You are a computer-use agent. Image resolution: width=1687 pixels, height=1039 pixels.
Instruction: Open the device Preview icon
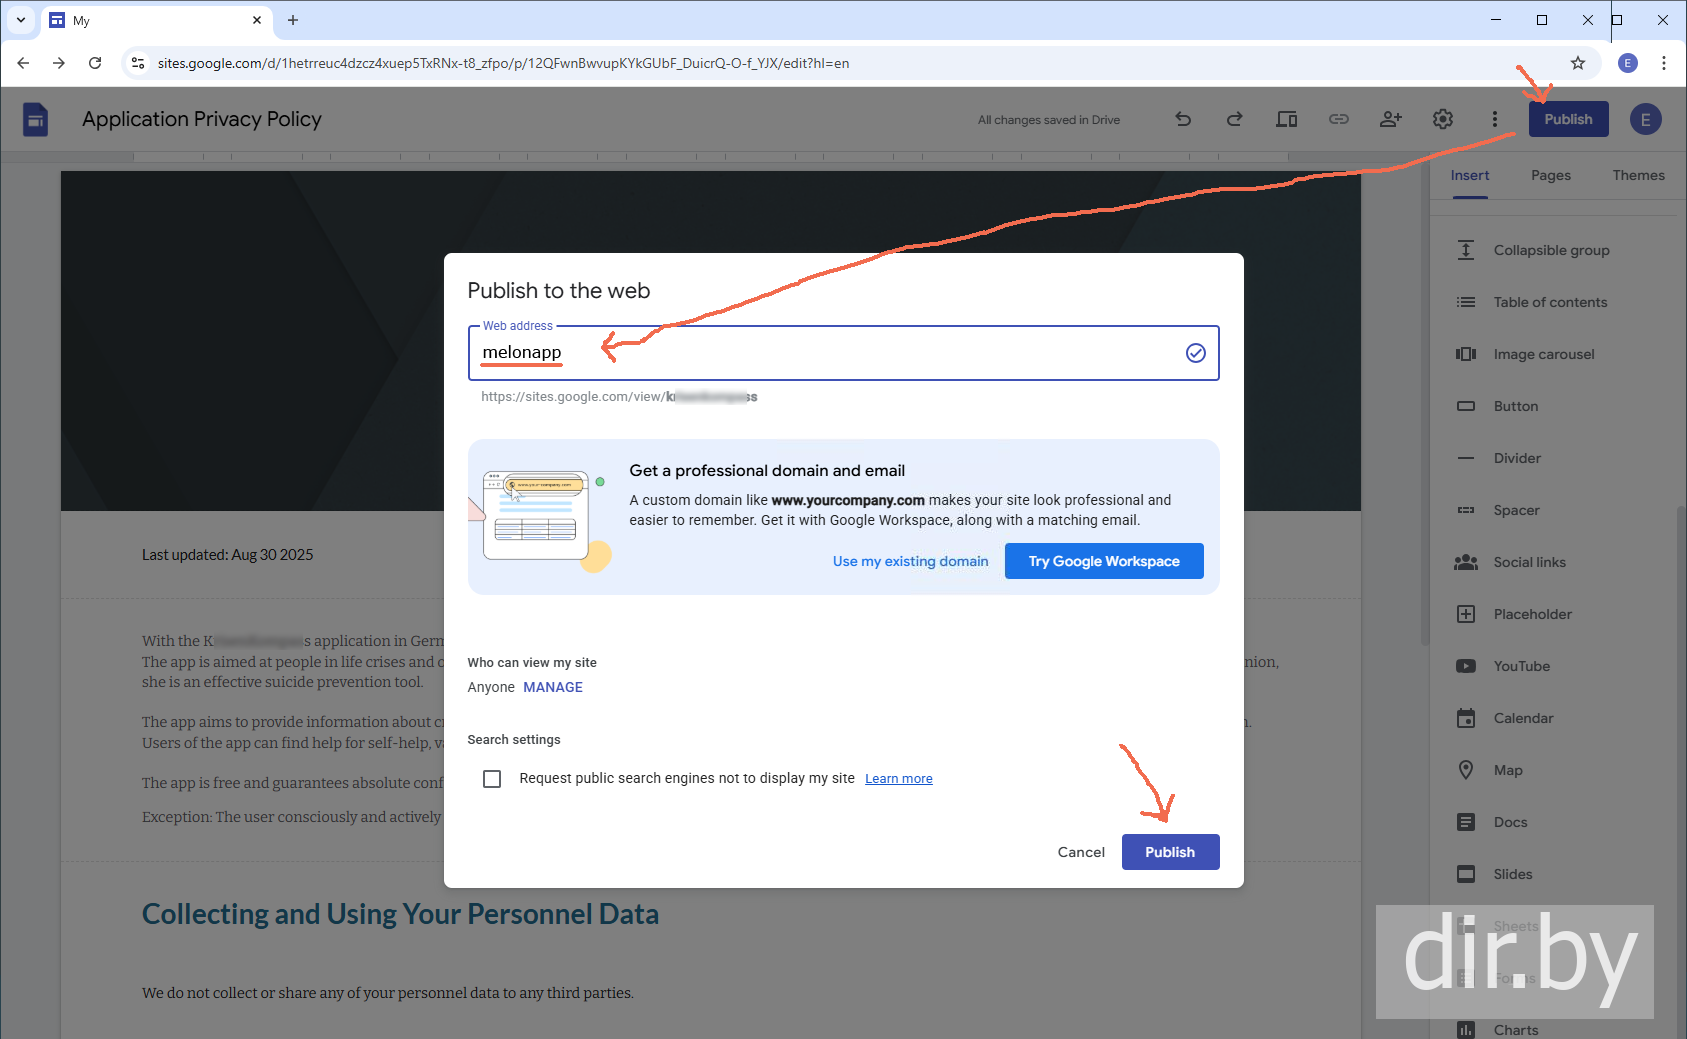[1287, 119]
